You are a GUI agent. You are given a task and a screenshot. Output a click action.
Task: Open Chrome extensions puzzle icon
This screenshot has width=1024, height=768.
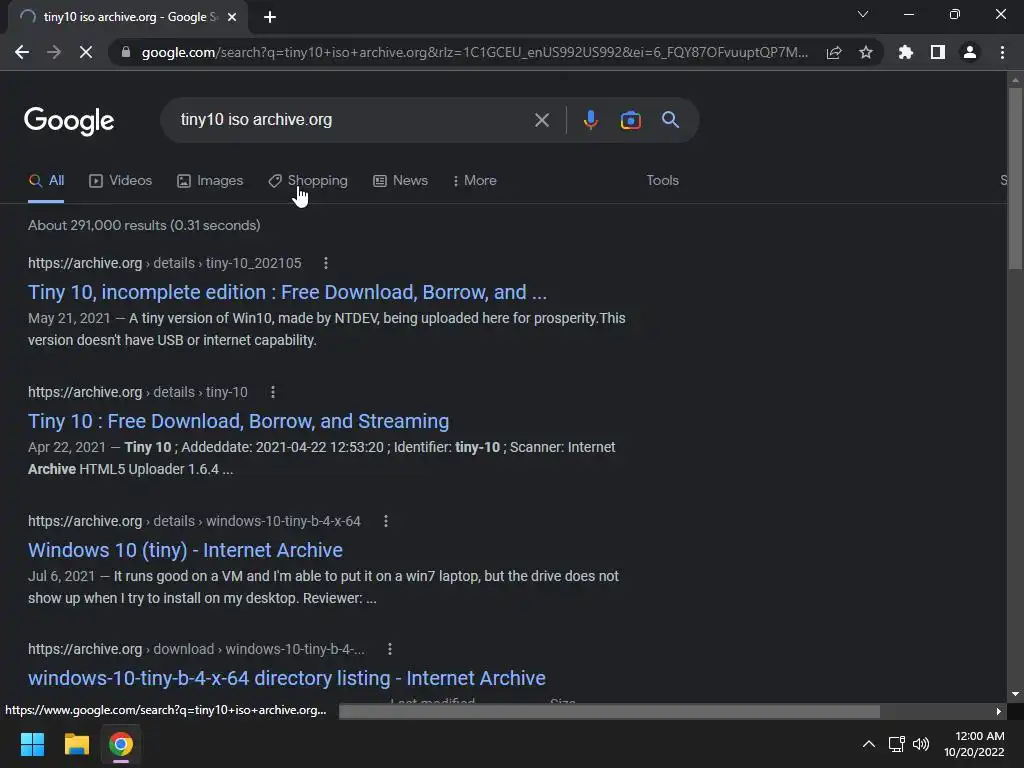tap(905, 52)
